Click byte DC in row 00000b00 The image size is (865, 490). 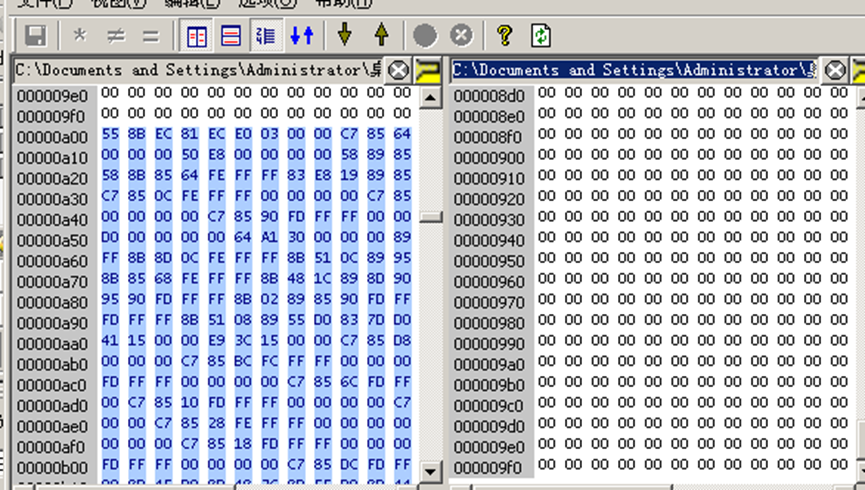349,465
